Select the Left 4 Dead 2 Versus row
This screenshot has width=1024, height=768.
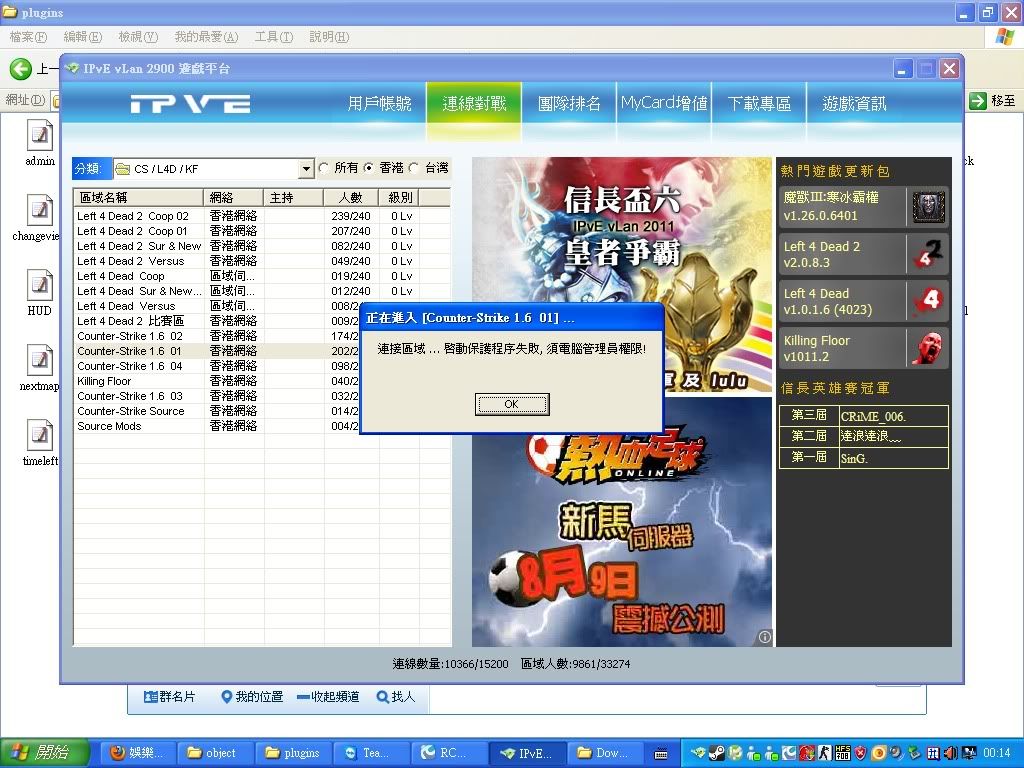tap(131, 261)
